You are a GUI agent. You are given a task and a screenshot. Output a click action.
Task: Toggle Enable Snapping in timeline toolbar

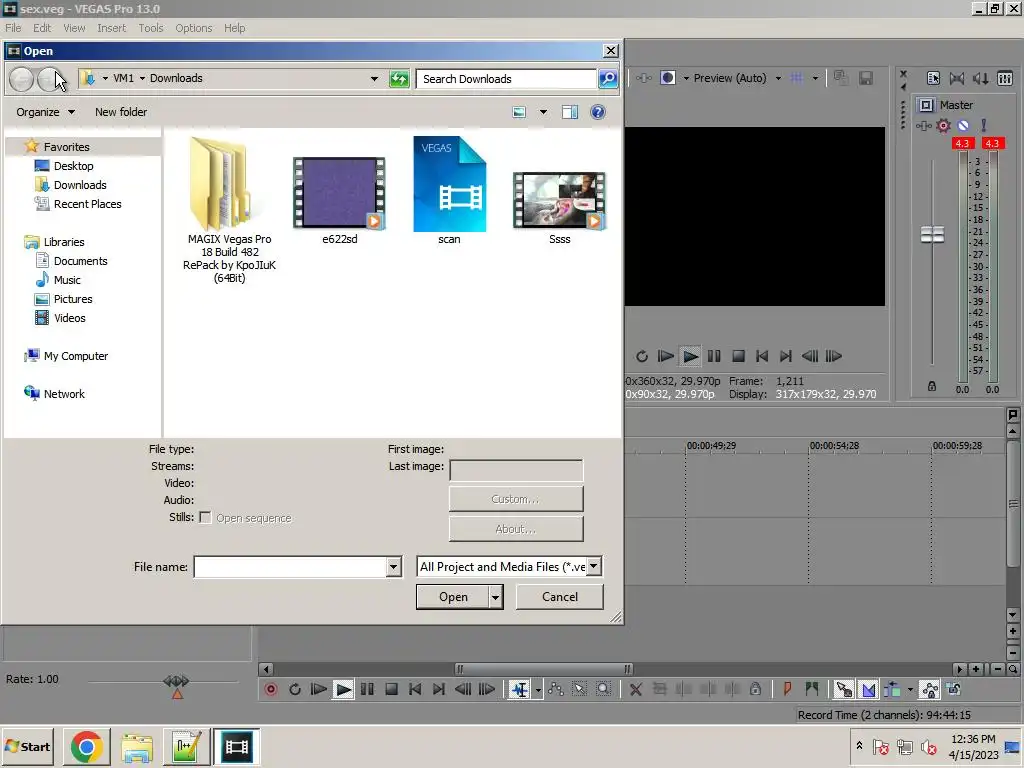coord(844,690)
